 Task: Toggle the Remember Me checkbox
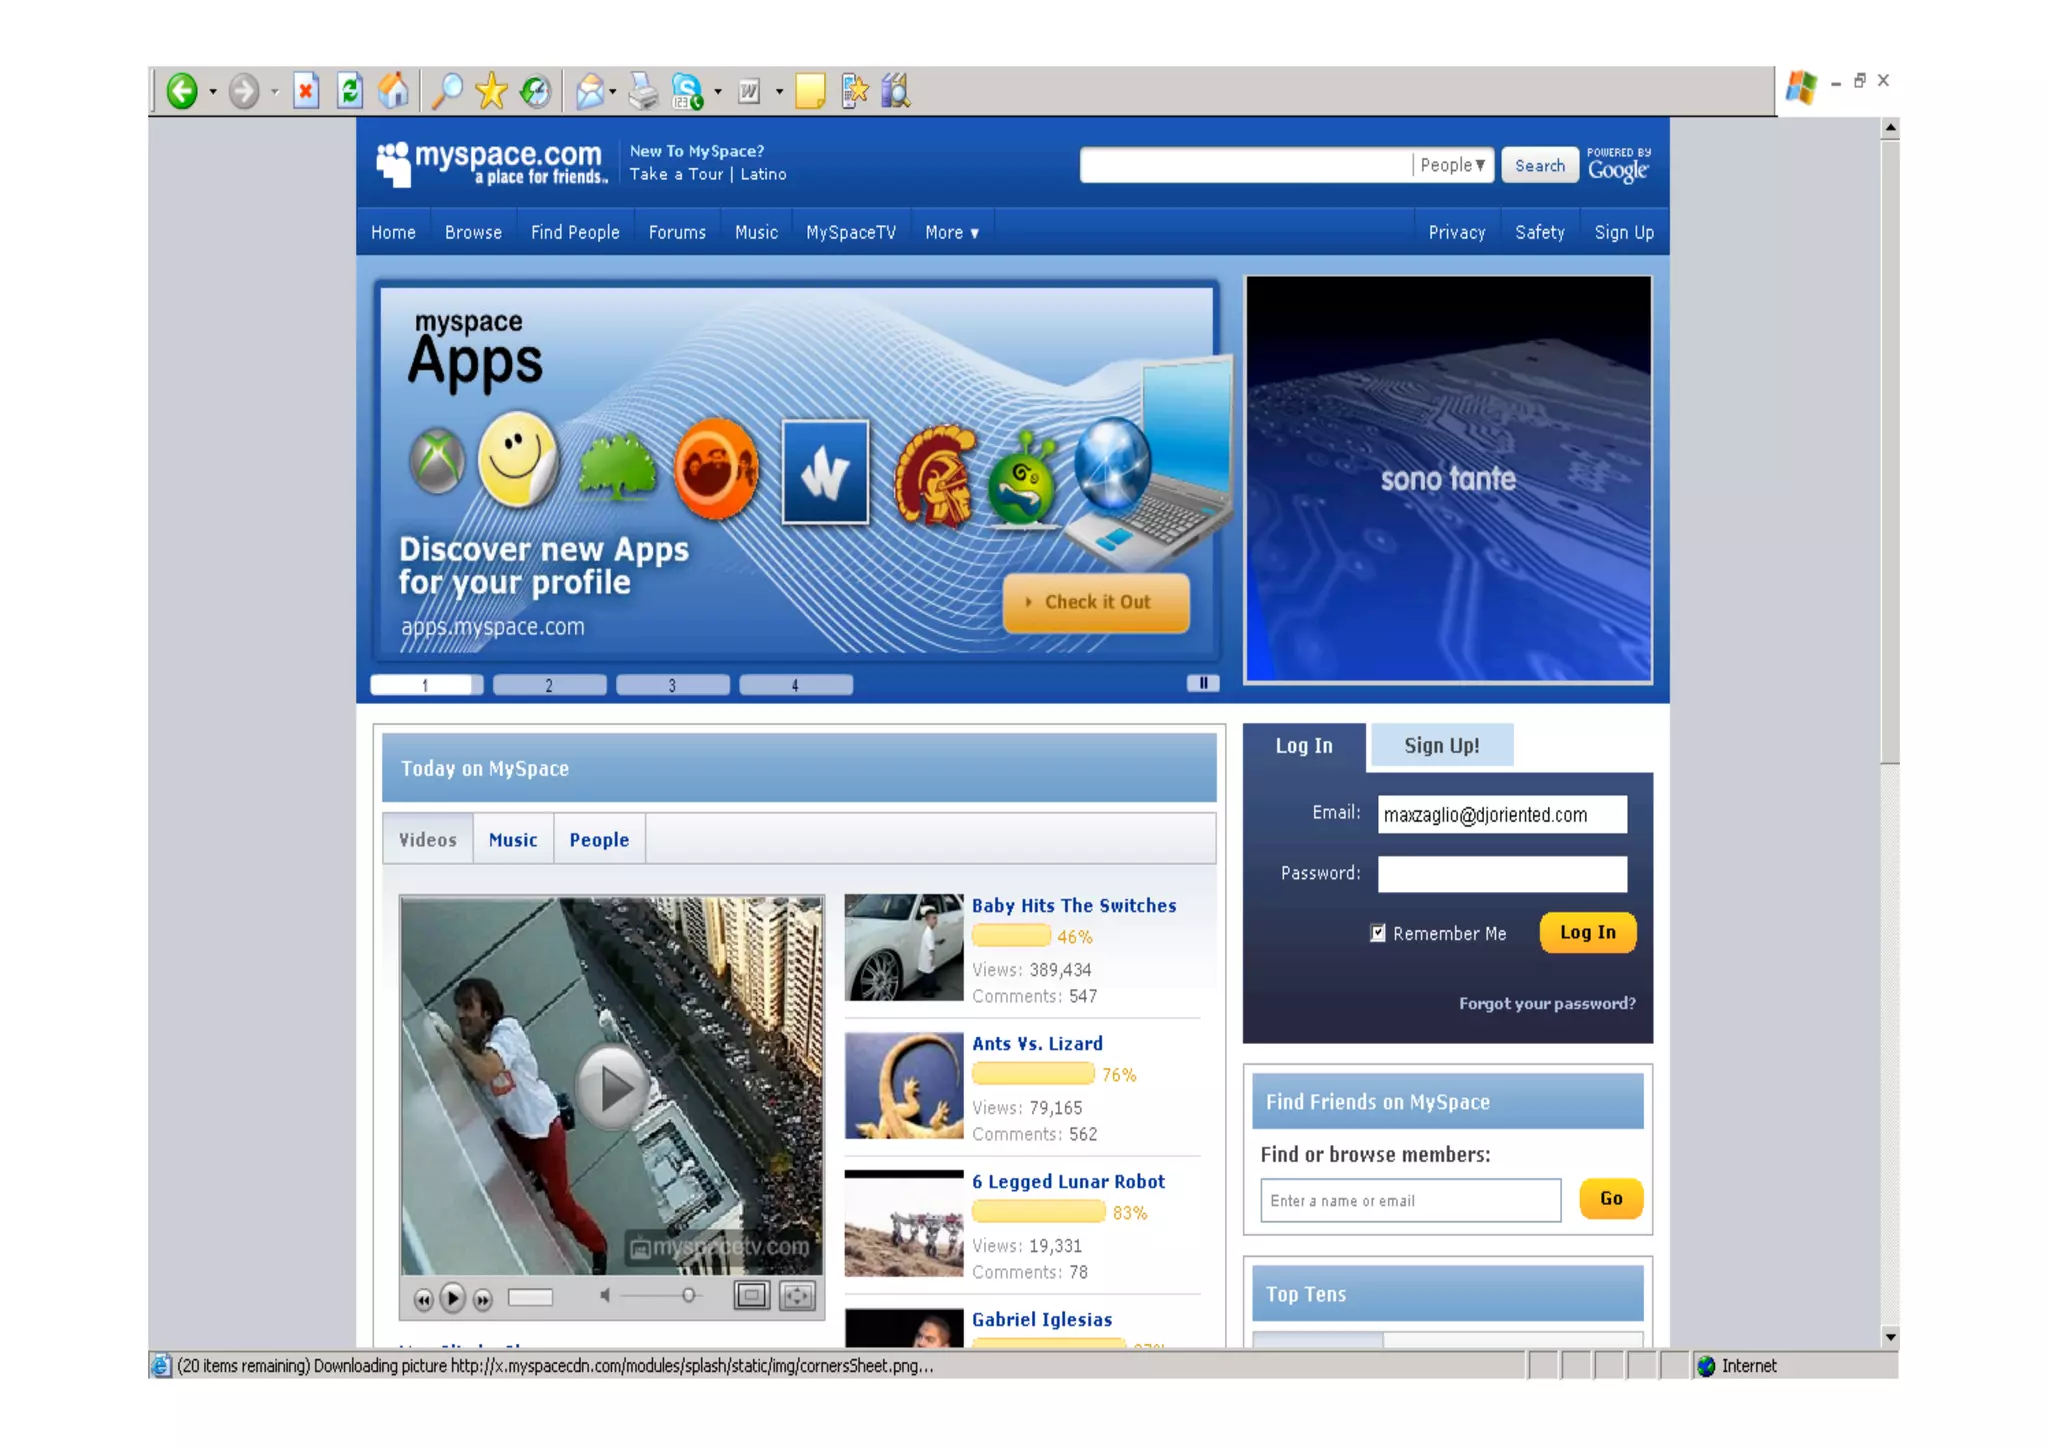click(1377, 933)
